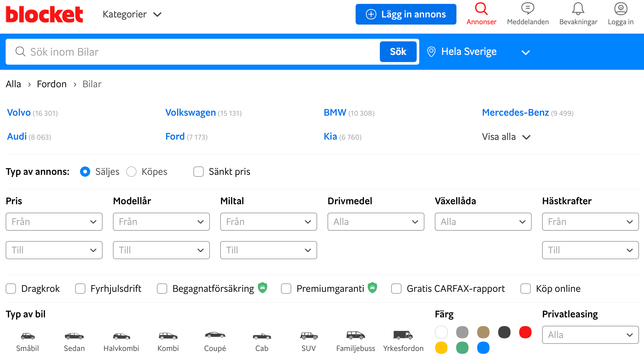Open the Privatleasing dropdown
This screenshot has width=644, height=360.
(x=590, y=335)
